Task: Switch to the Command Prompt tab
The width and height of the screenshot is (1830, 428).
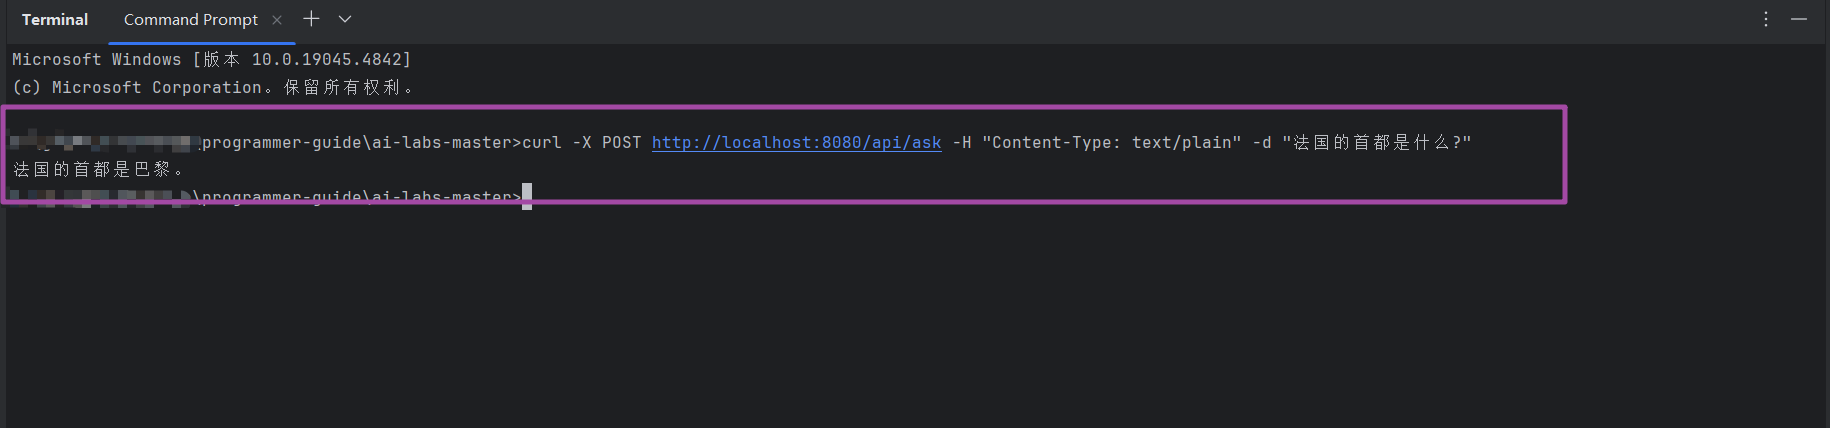Action: click(x=190, y=20)
